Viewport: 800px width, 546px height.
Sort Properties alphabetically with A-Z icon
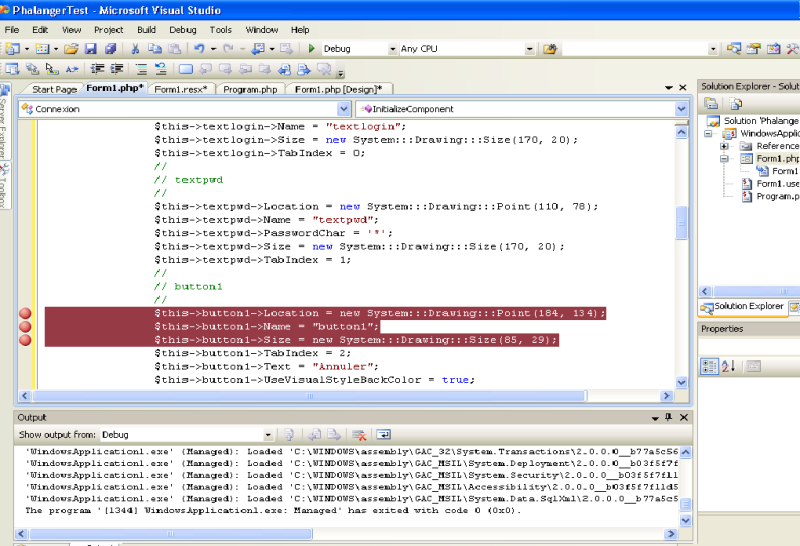click(x=728, y=367)
